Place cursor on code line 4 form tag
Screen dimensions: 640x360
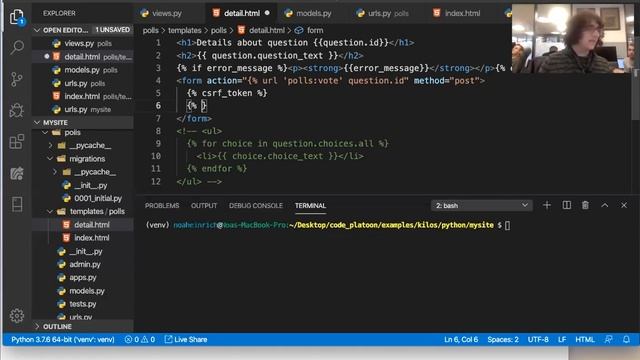point(331,81)
